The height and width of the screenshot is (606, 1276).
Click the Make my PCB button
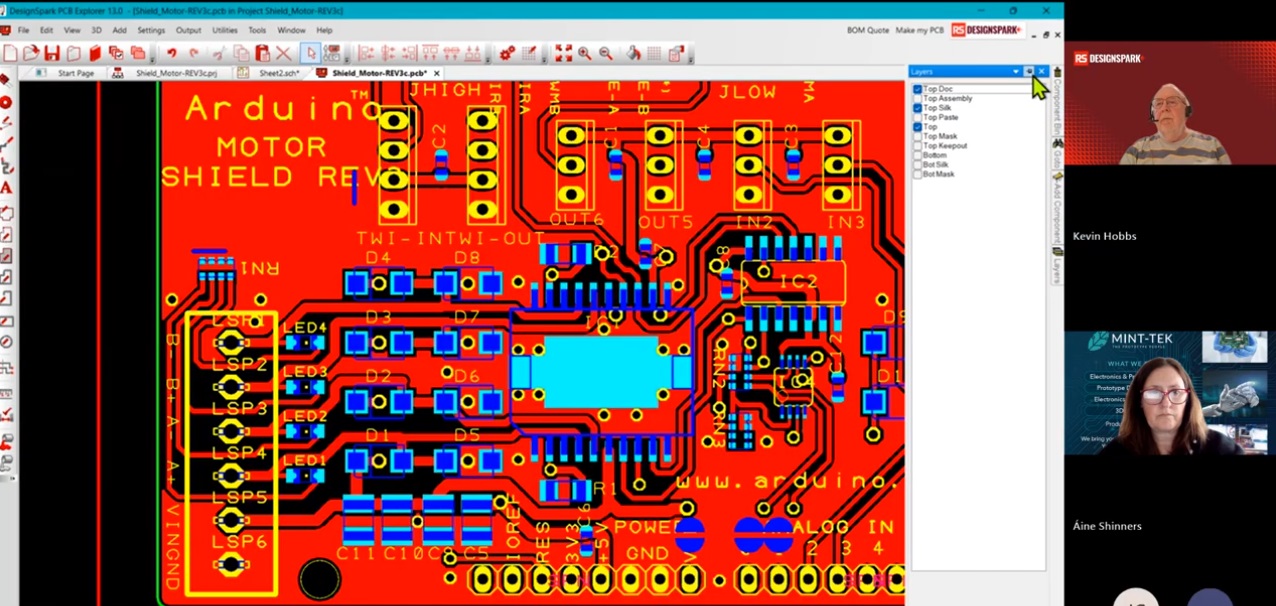pos(920,30)
